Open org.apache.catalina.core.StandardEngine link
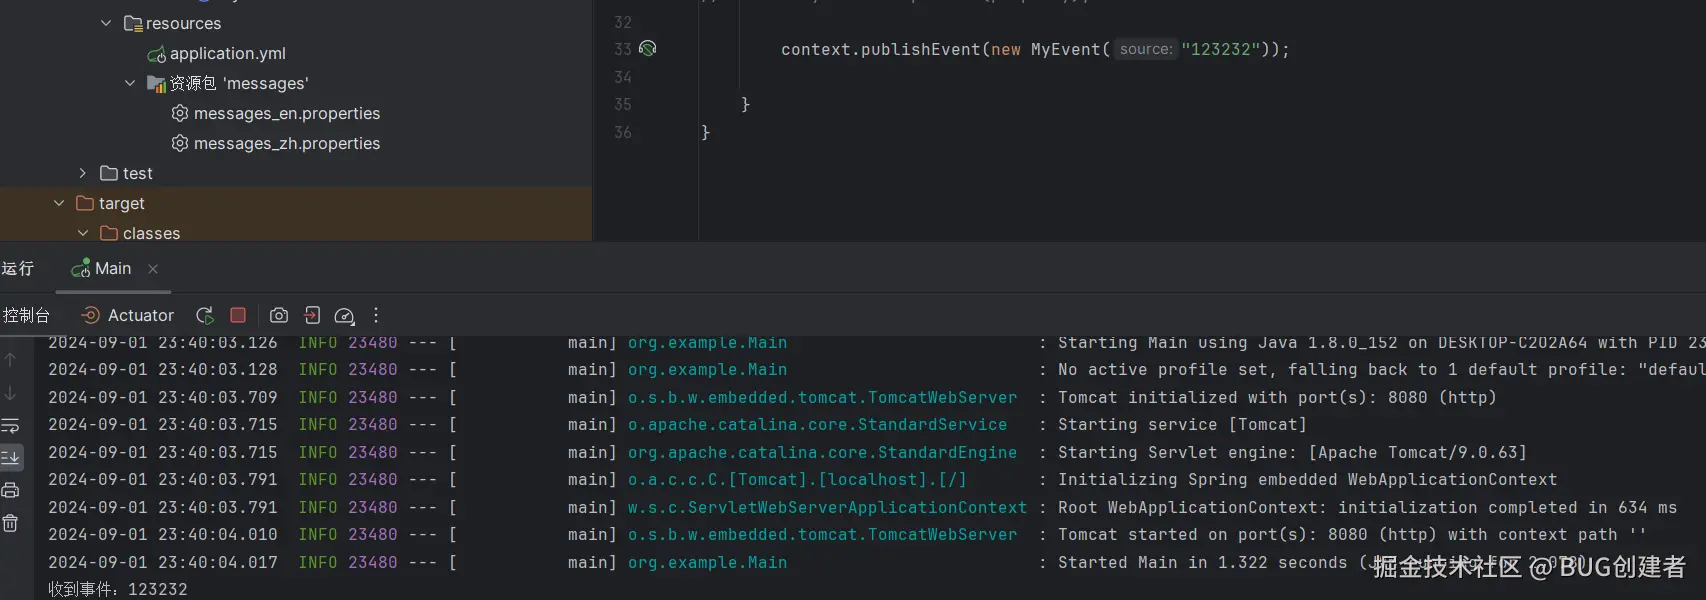Image resolution: width=1706 pixels, height=600 pixels. (x=822, y=453)
